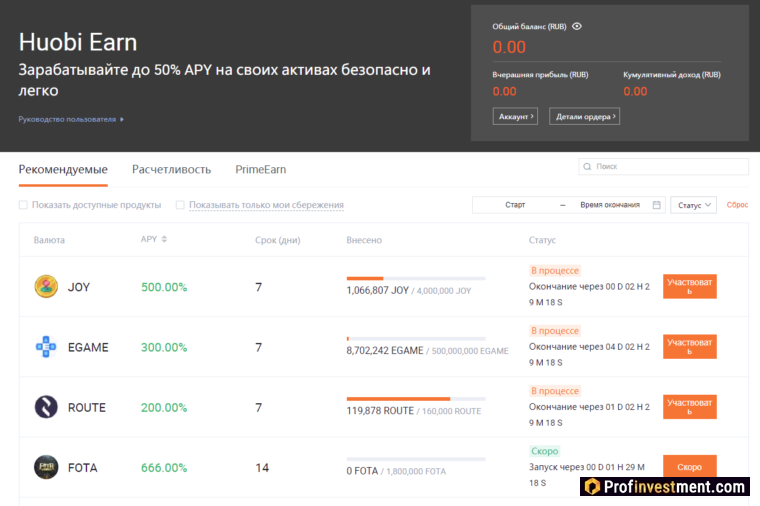Click the search magnifier icon

pos(587,167)
